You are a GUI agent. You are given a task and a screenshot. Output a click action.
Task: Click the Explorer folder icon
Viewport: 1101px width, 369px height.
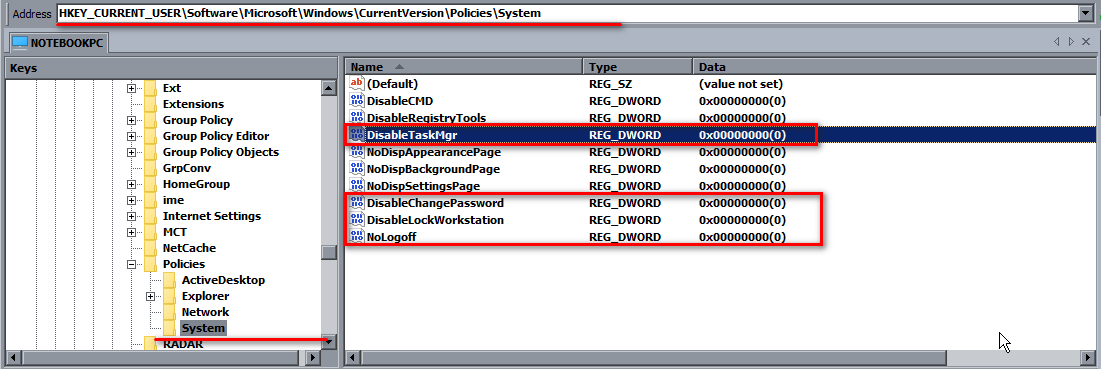pyautogui.click(x=169, y=296)
